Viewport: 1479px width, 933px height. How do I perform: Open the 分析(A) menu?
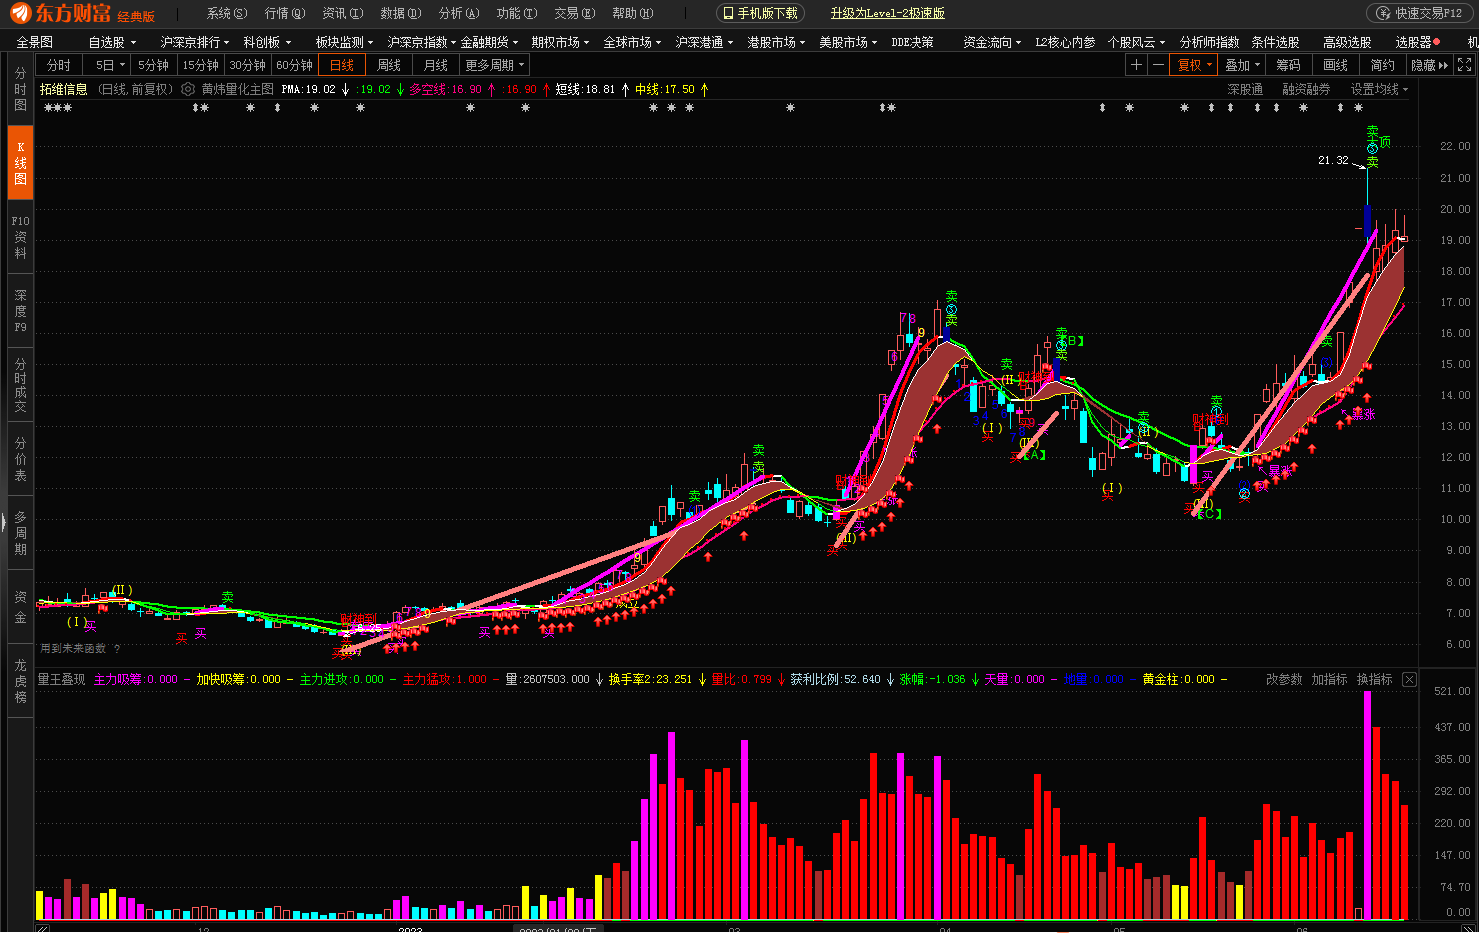tap(458, 13)
